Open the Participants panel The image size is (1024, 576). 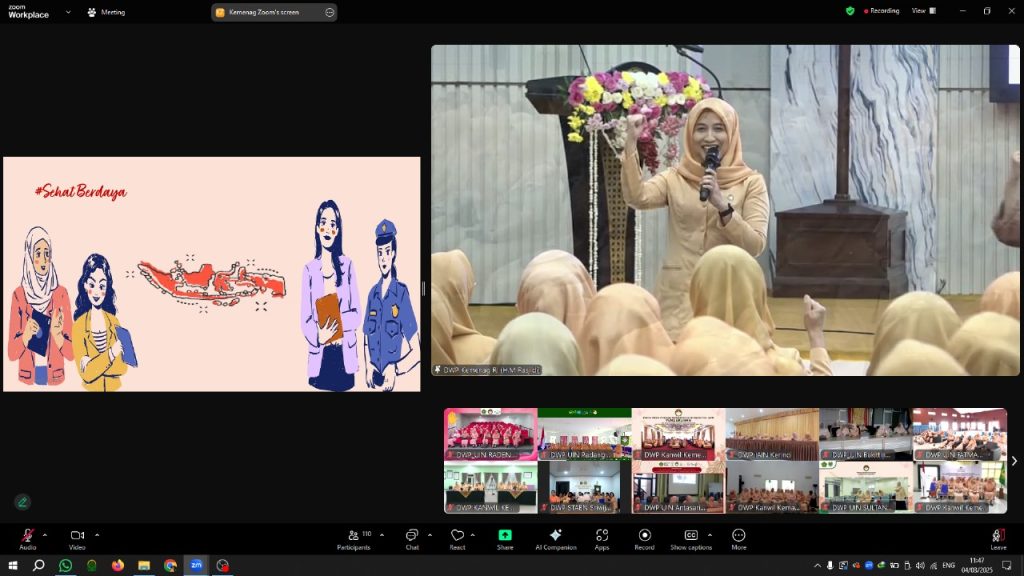353,537
